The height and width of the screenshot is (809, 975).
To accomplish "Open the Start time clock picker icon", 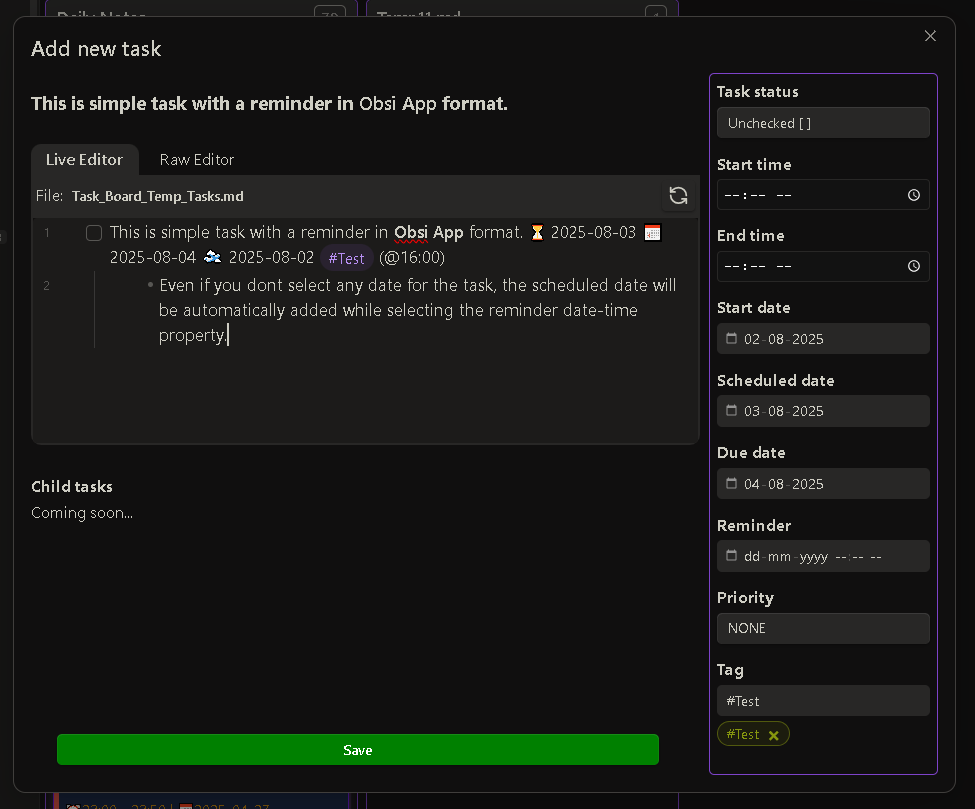I will pos(913,195).
